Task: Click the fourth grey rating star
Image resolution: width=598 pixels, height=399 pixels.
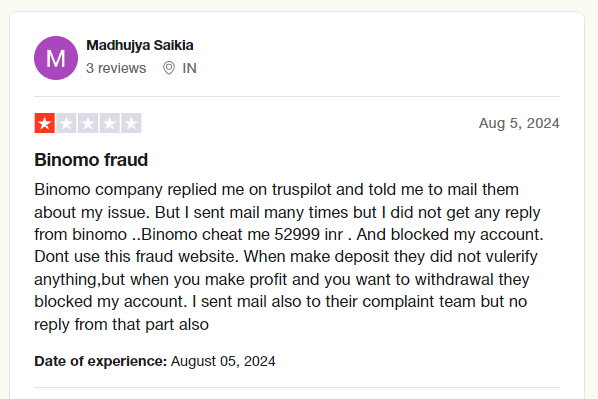Action: [x=110, y=123]
